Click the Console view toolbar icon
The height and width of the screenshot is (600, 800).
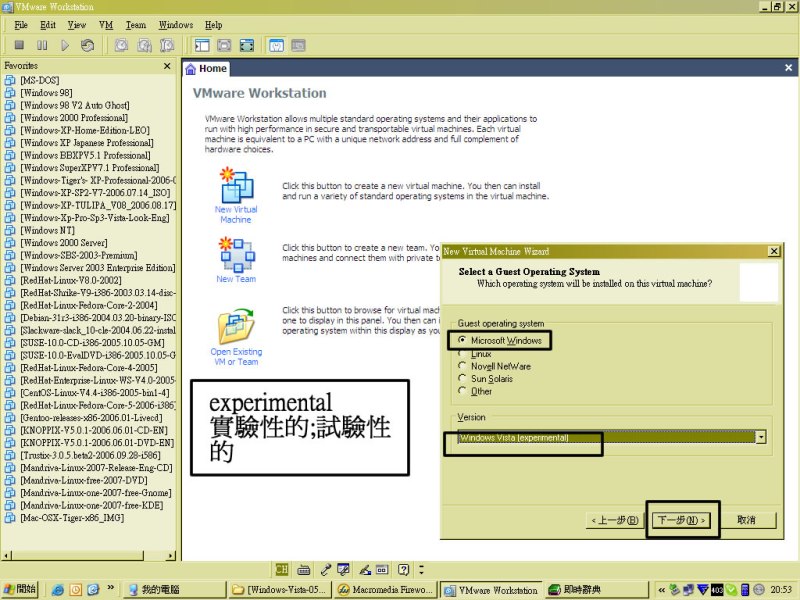point(298,45)
